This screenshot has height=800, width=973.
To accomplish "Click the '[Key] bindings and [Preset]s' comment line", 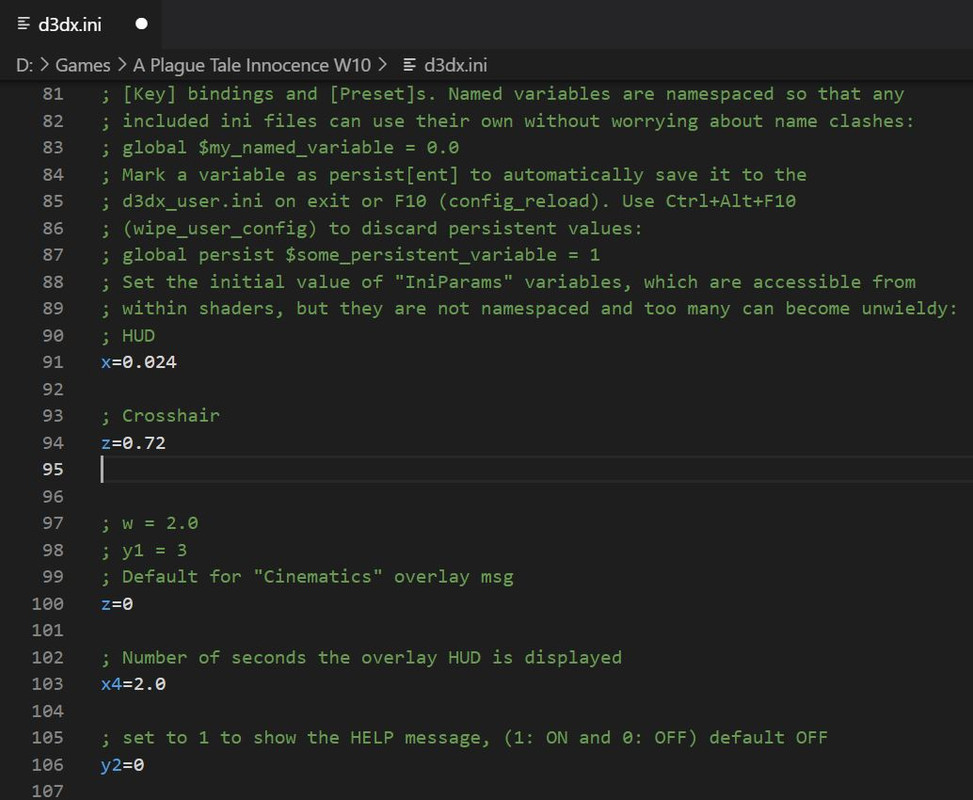I will 503,94.
